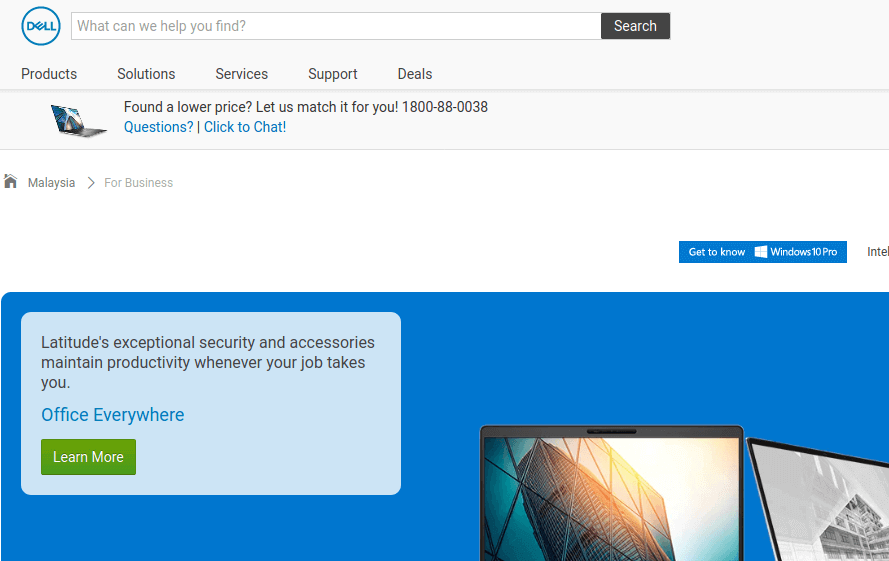Open the Services menu
The width and height of the screenshot is (889, 561).
[242, 74]
